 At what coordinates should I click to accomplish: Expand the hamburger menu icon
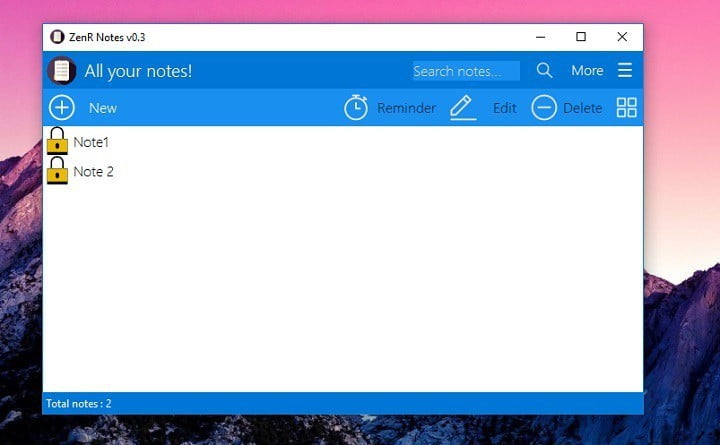tap(625, 70)
